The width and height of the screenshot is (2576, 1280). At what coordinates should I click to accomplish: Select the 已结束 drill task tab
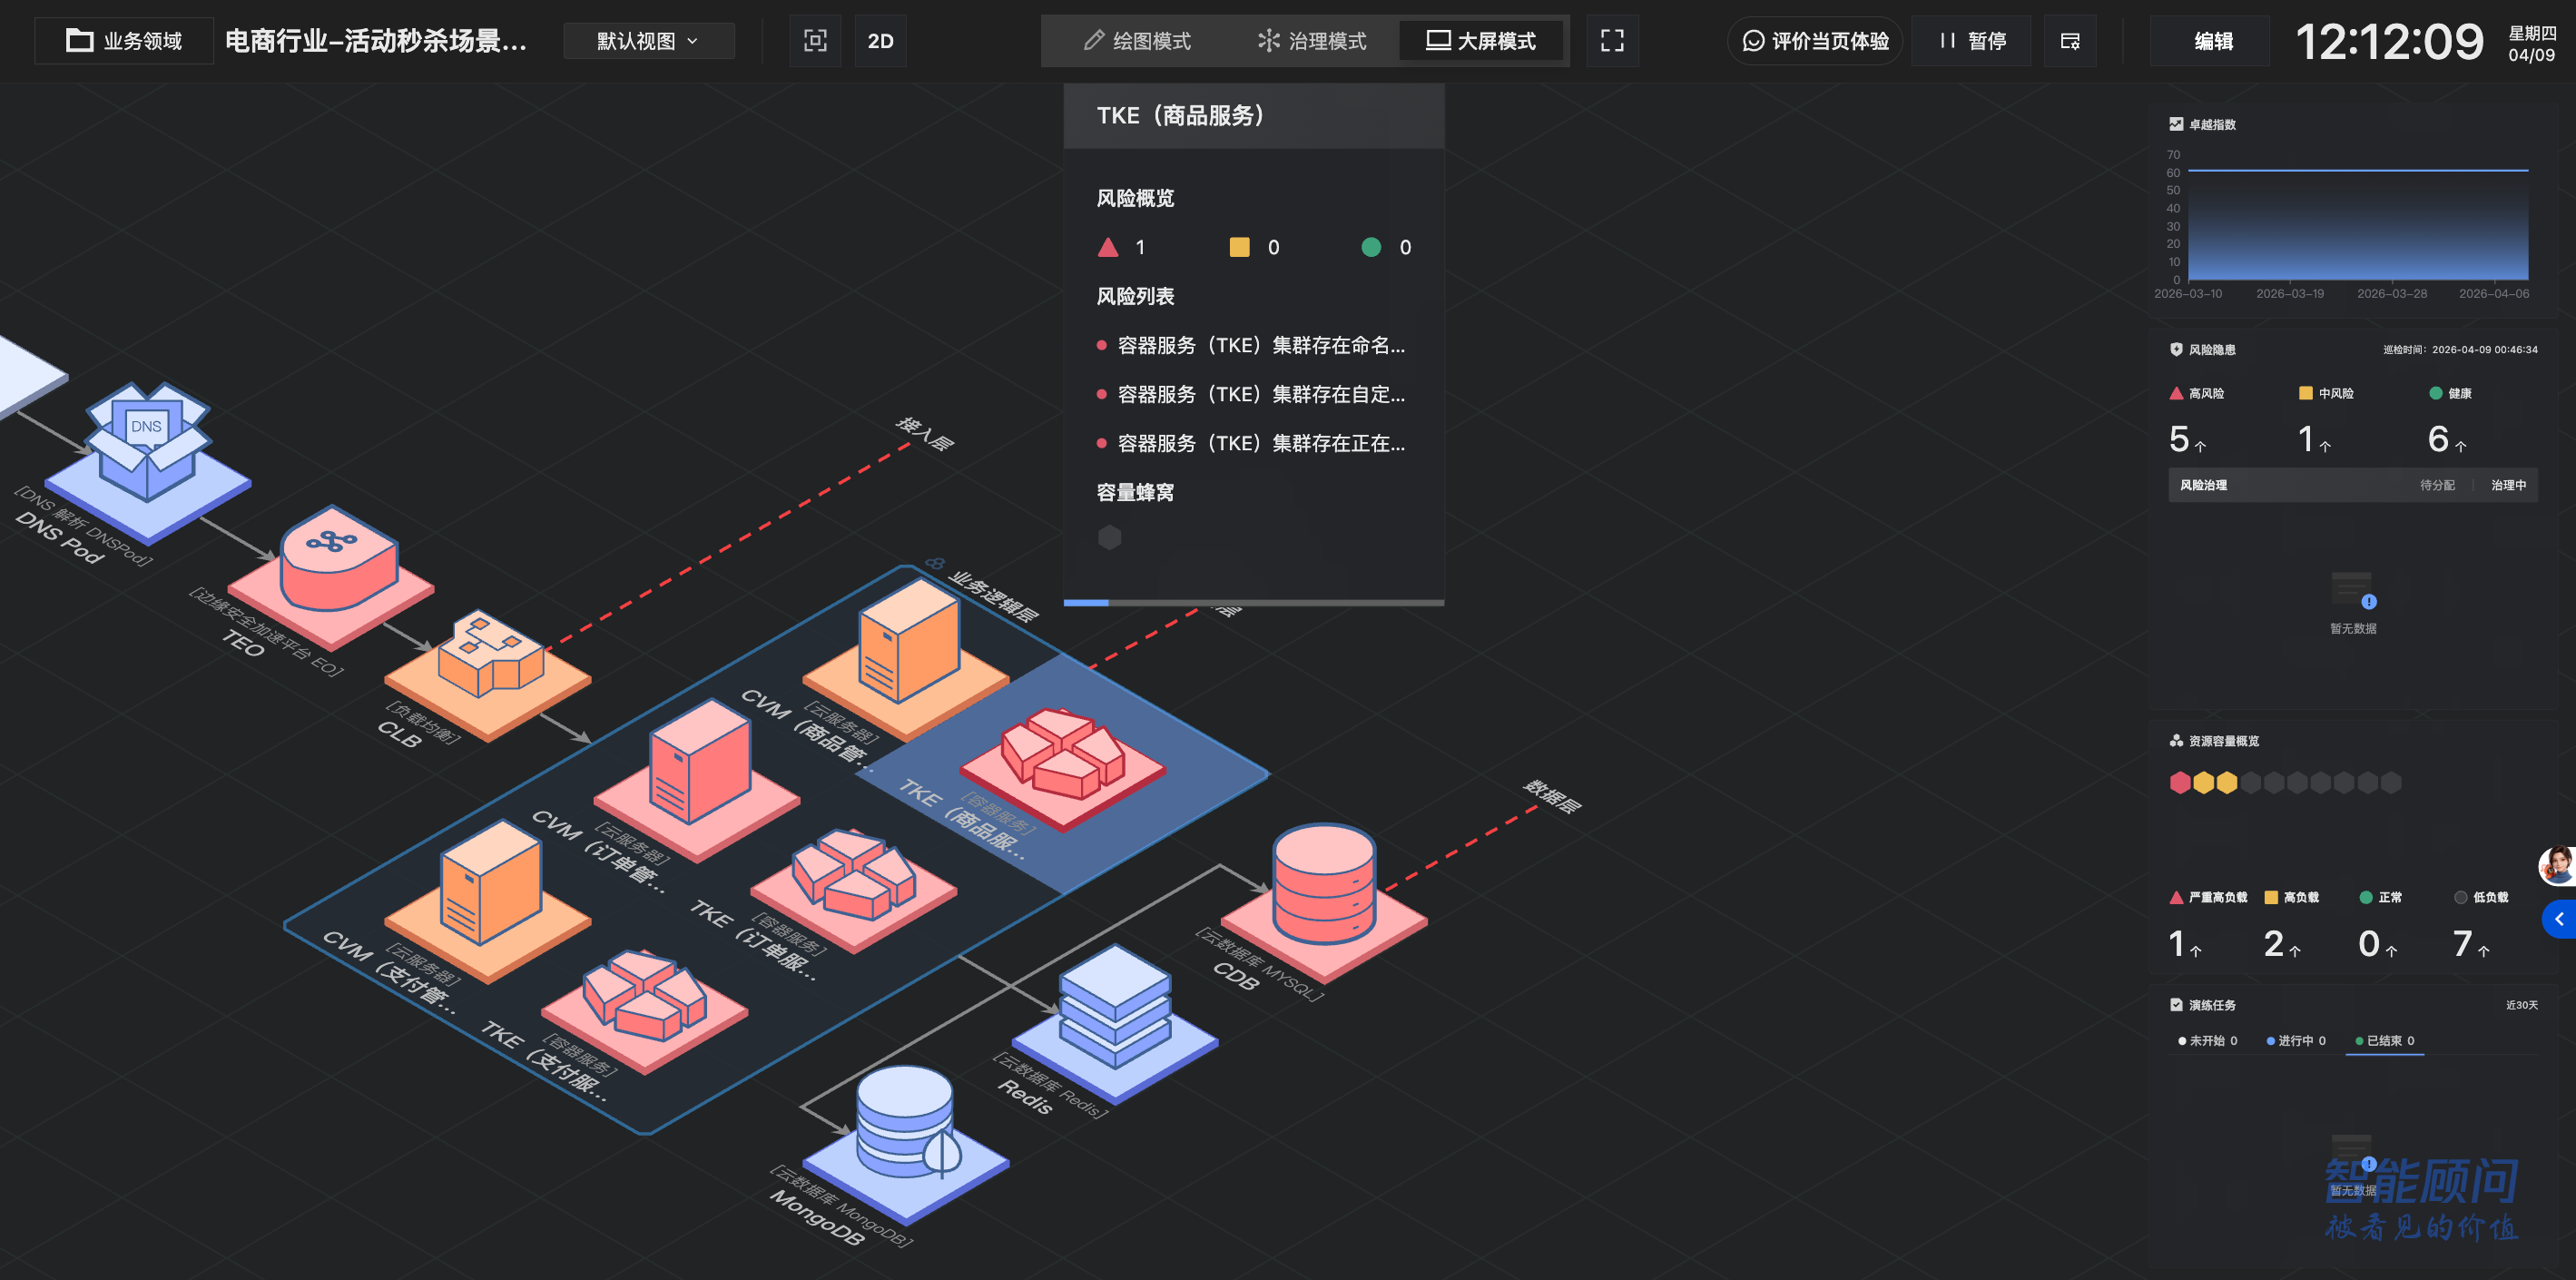point(2384,1041)
